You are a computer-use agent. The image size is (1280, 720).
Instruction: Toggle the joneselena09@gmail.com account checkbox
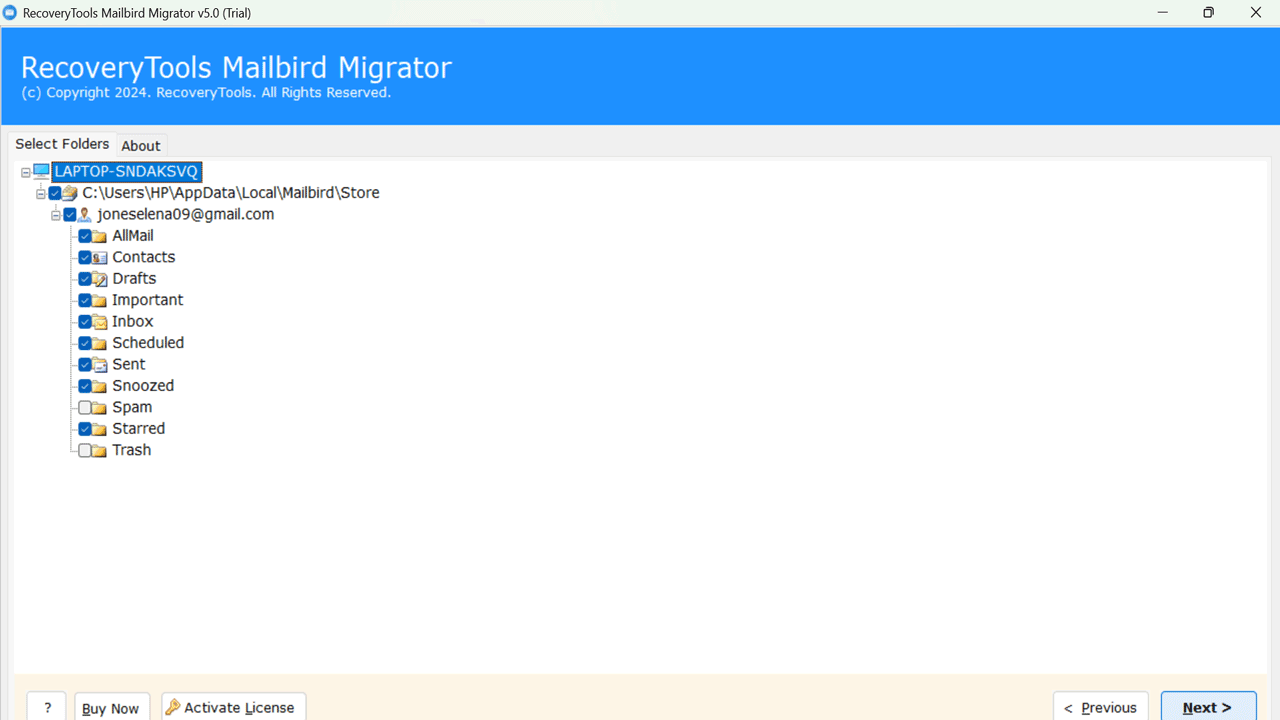[x=70, y=215]
